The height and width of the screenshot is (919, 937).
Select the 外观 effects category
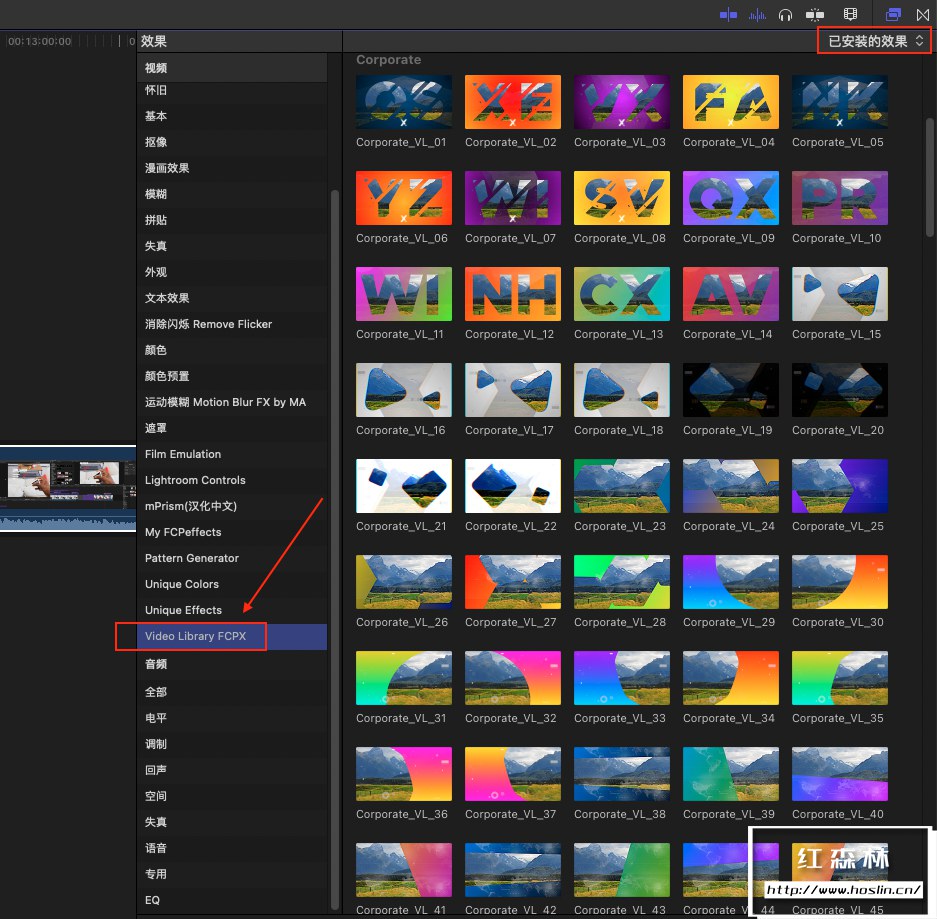click(232, 272)
